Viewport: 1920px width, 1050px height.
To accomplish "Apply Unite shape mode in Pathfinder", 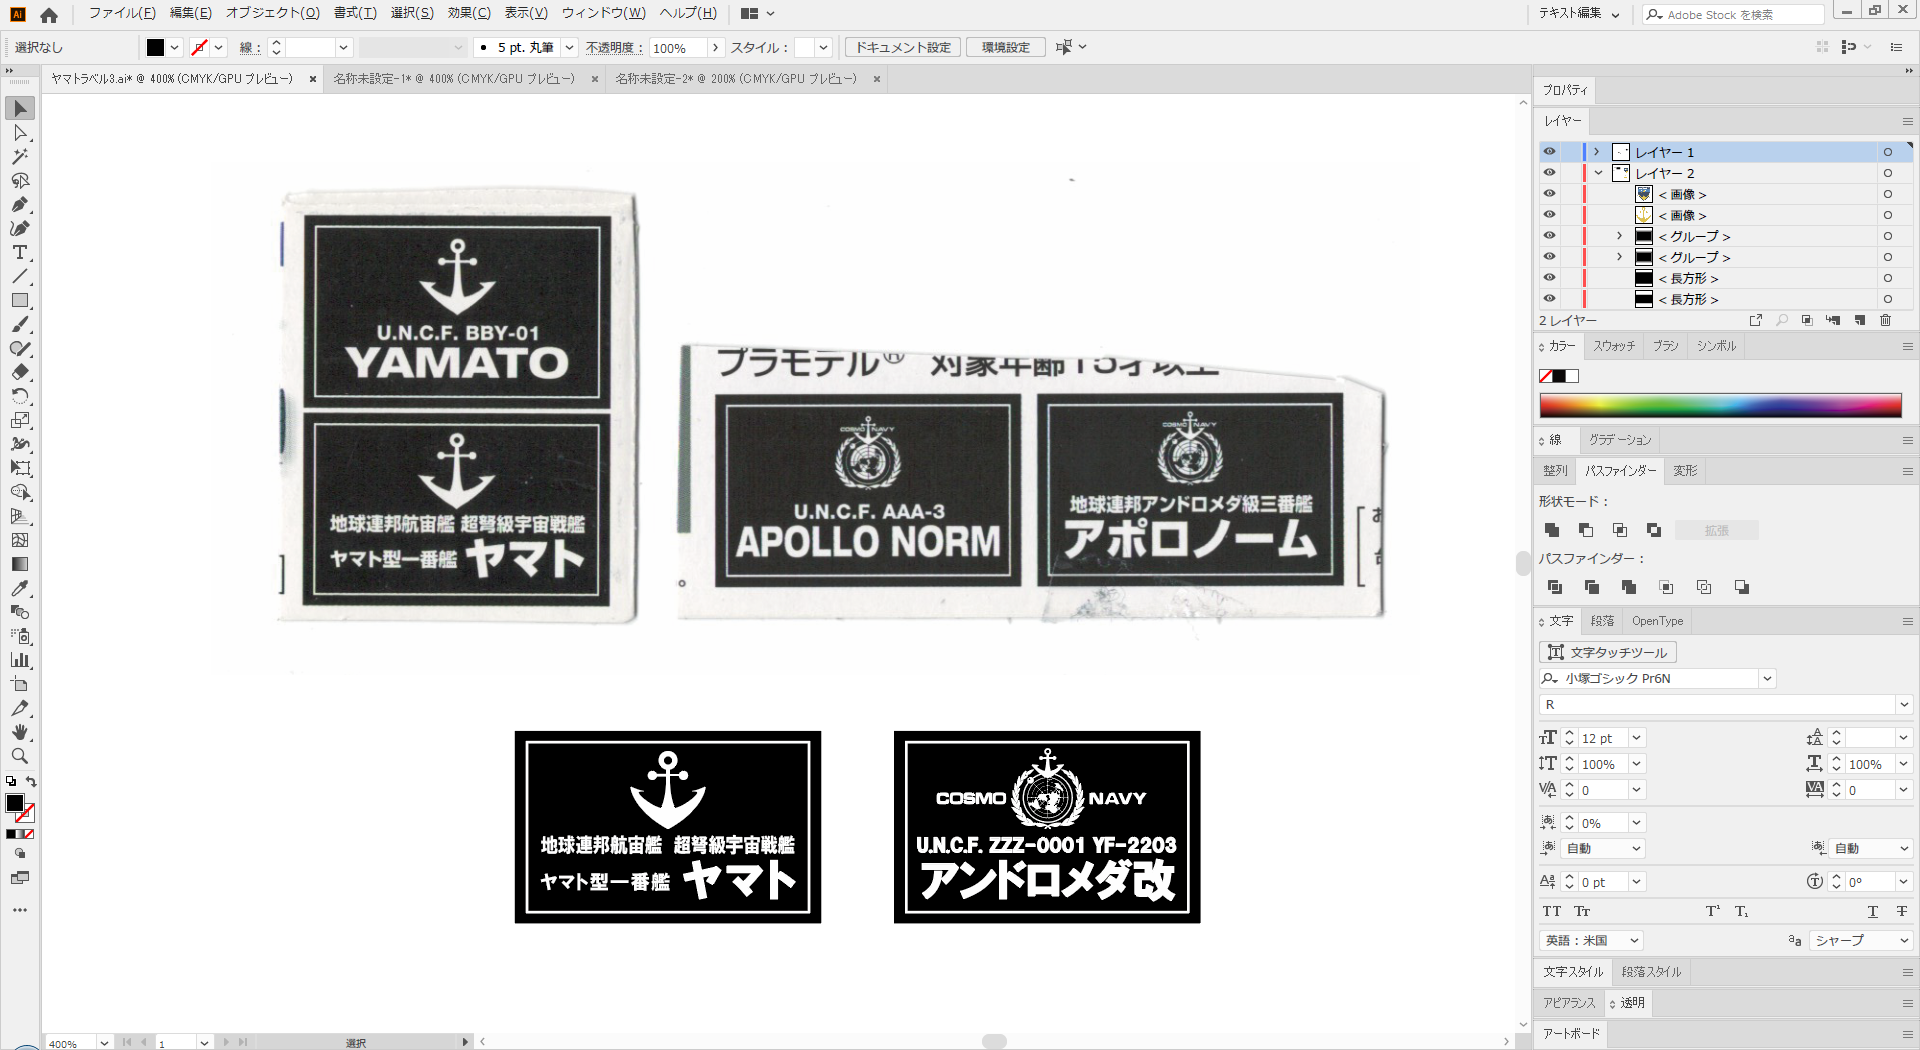I will point(1552,530).
